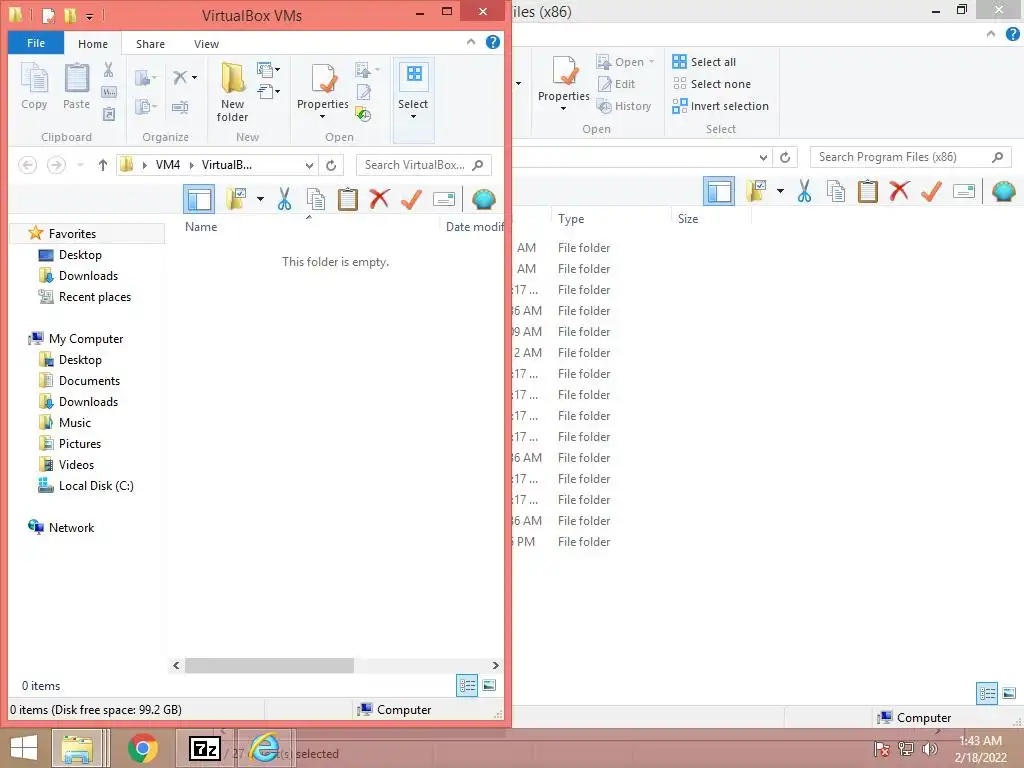Click the Paste icon in the Clipboard group
Image resolution: width=1024 pixels, height=768 pixels.
coord(76,86)
